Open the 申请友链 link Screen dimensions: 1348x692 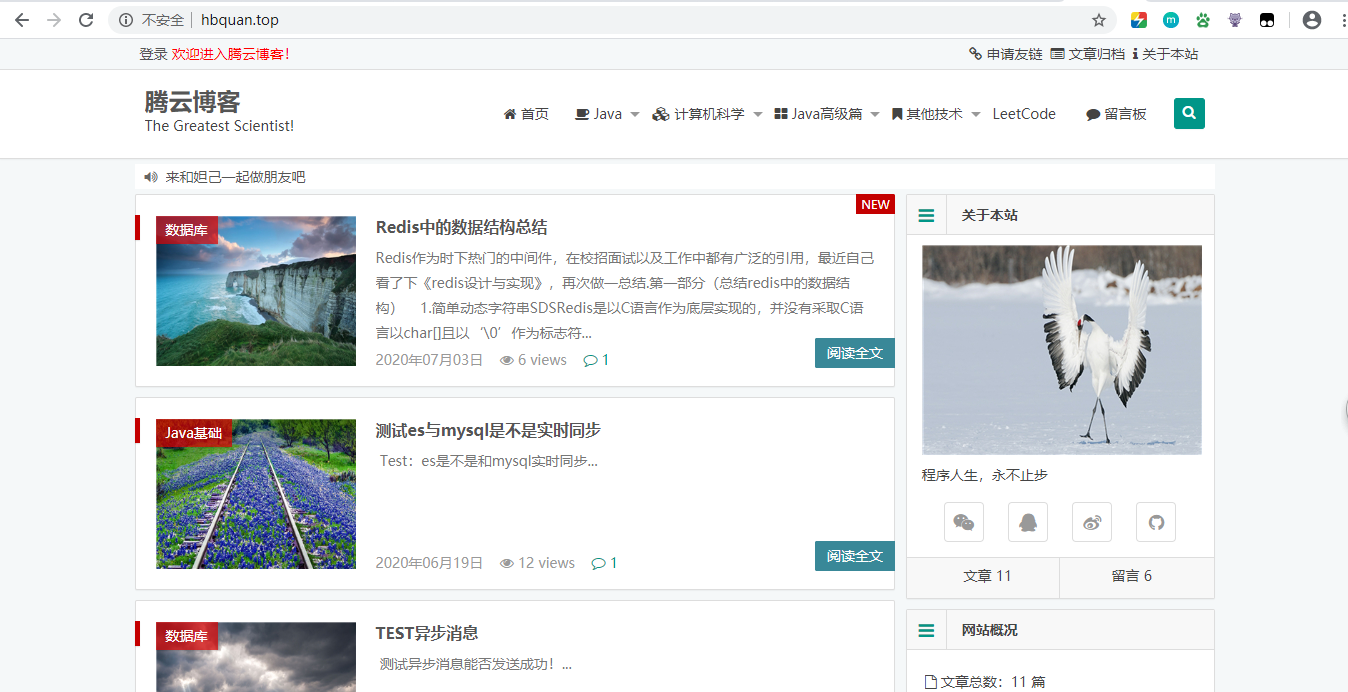coord(1006,54)
